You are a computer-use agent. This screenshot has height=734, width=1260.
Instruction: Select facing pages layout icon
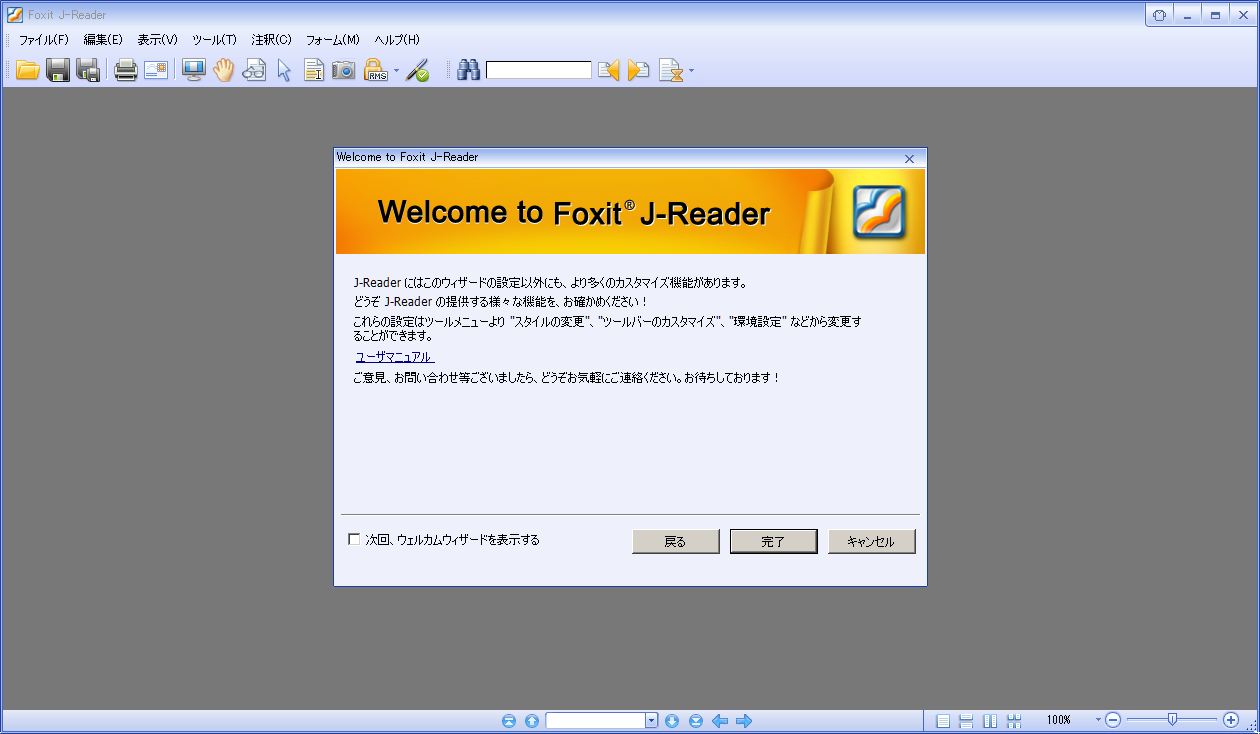tap(990, 720)
